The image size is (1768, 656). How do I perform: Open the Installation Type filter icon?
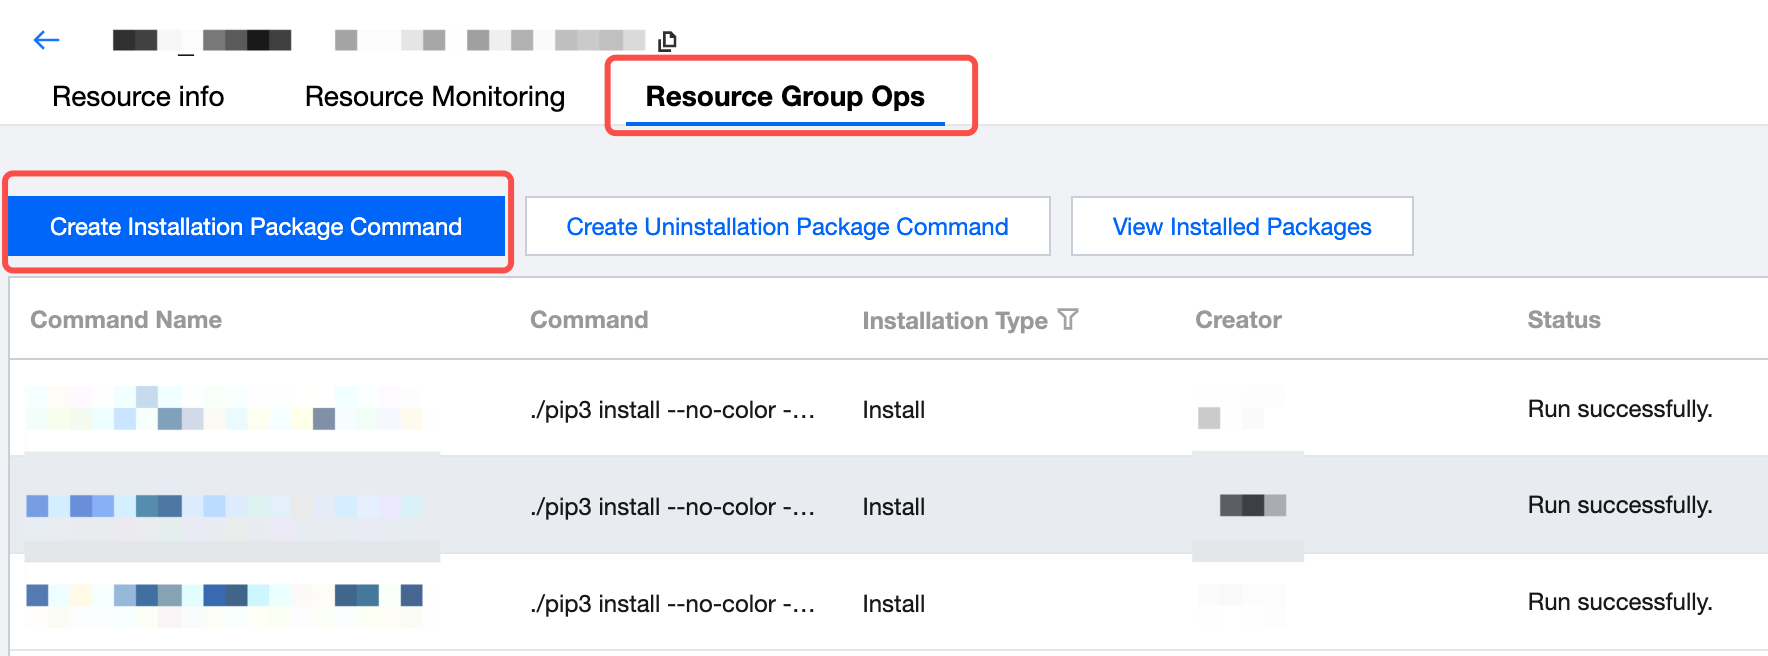[1068, 320]
